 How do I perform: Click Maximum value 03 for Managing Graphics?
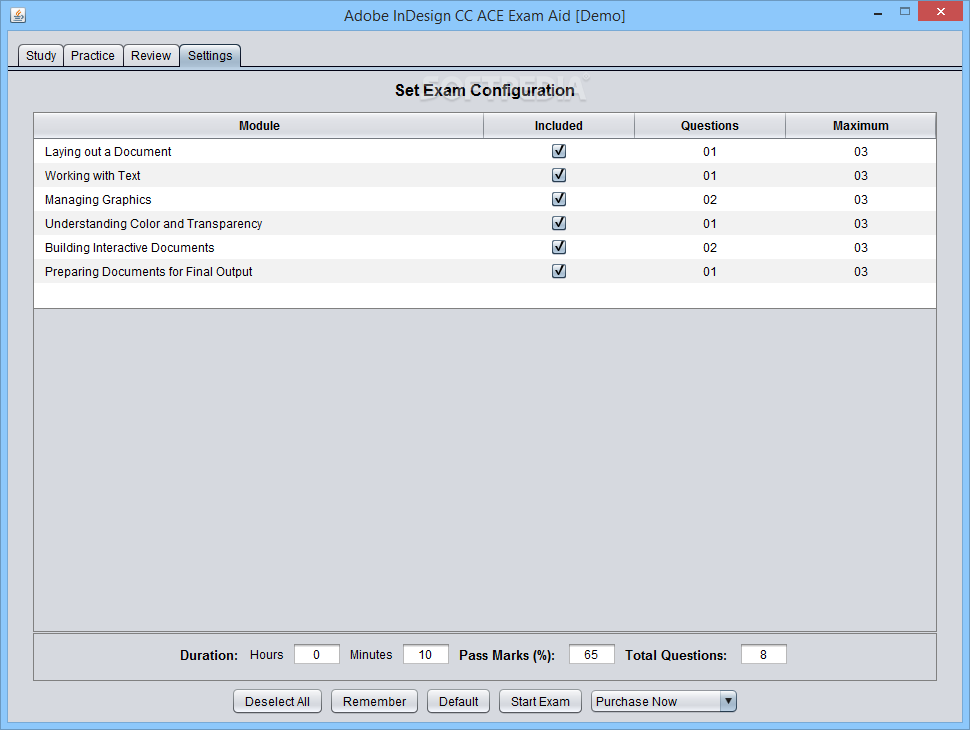pos(861,200)
